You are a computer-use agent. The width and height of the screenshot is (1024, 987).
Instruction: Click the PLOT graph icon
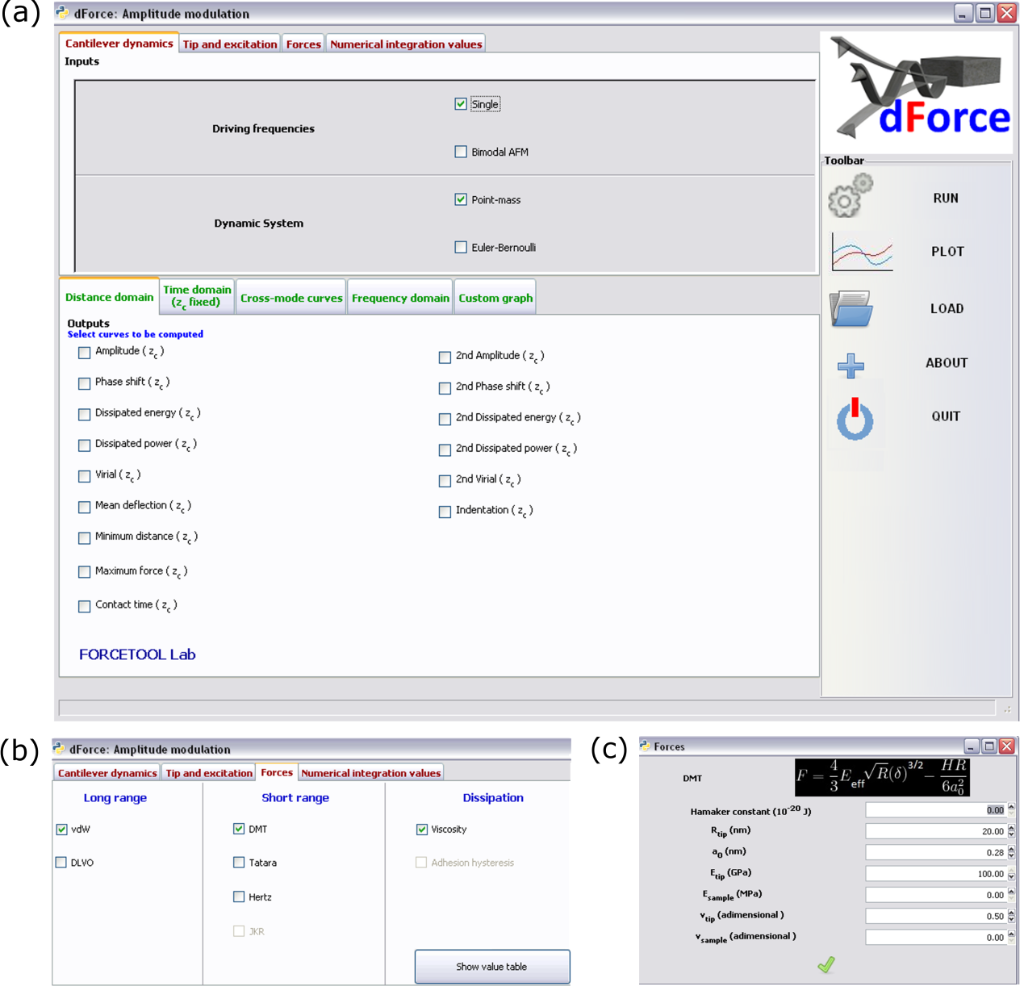pos(861,251)
